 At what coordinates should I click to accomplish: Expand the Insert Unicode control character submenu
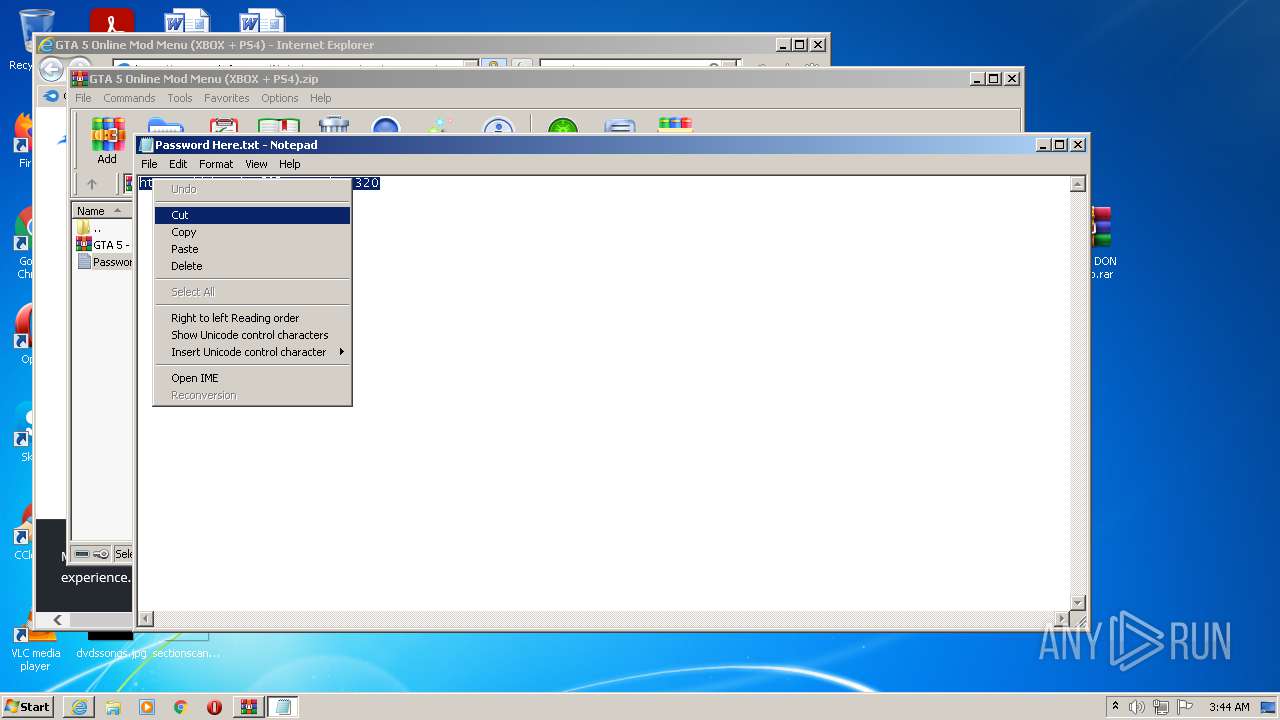point(252,352)
